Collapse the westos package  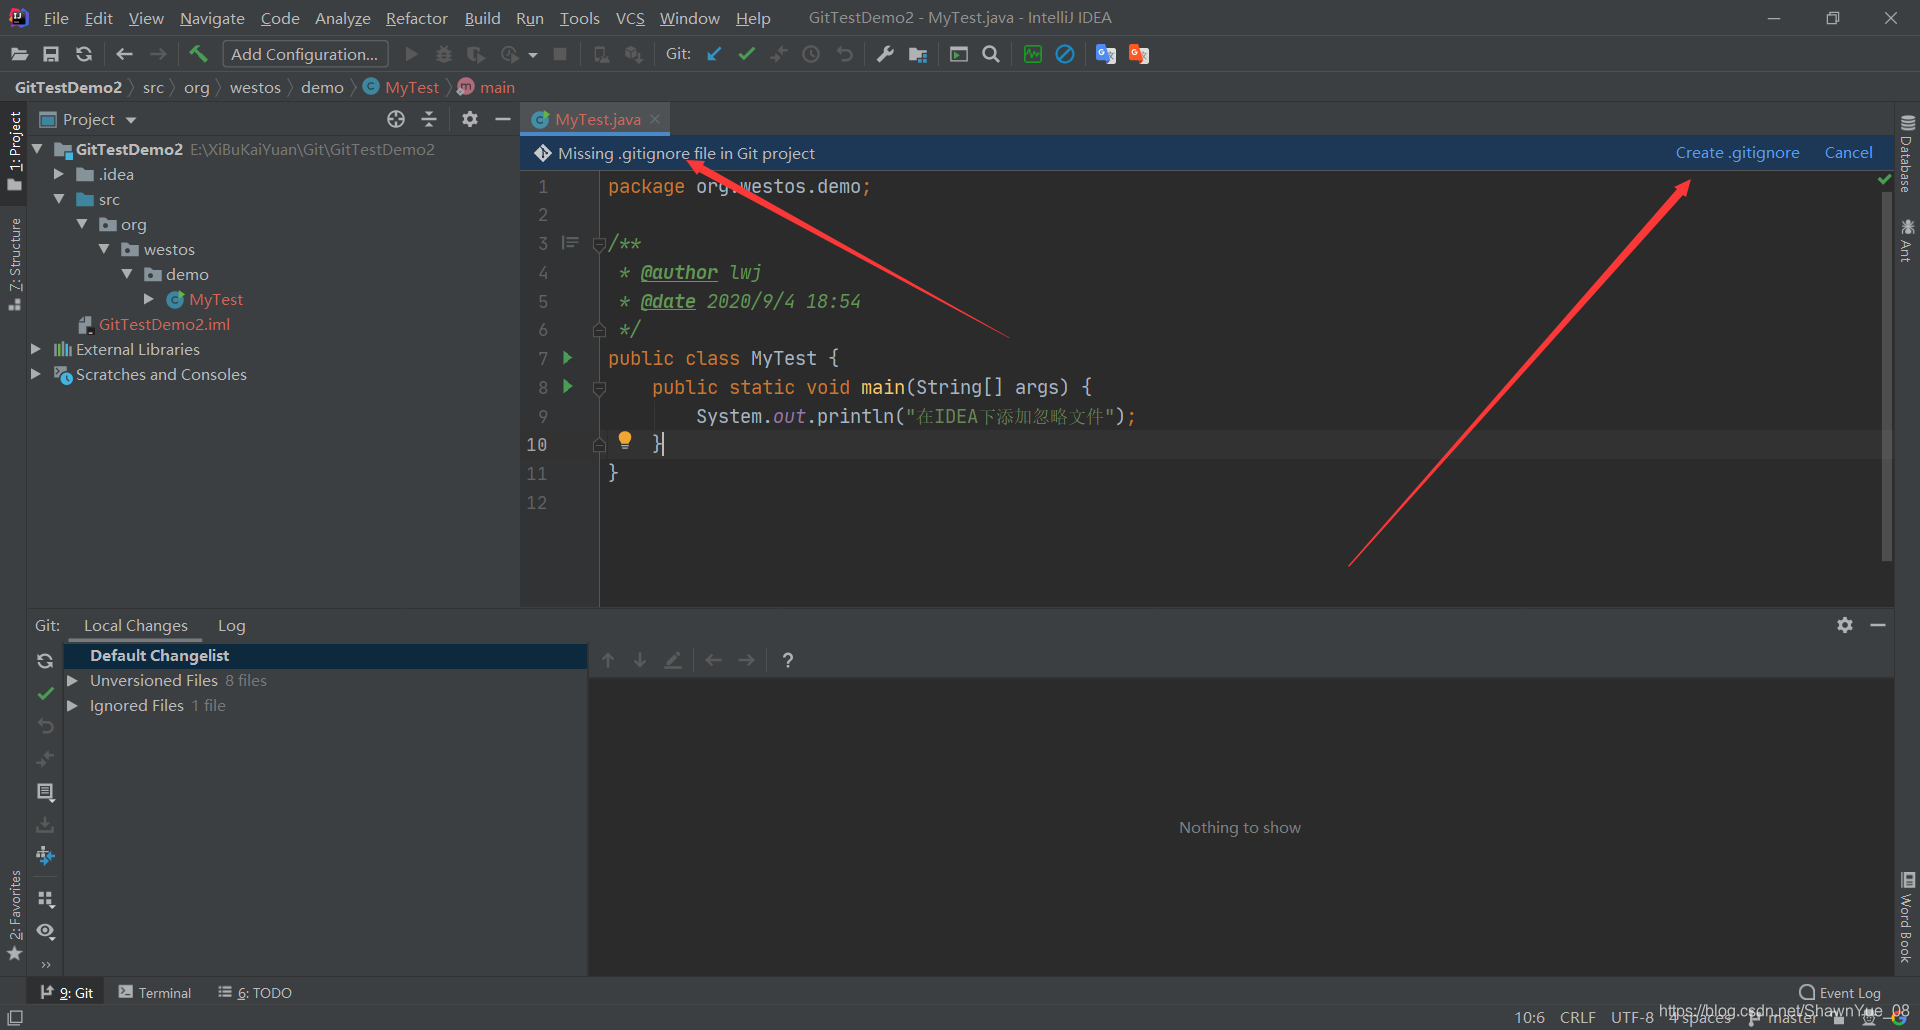click(104, 249)
